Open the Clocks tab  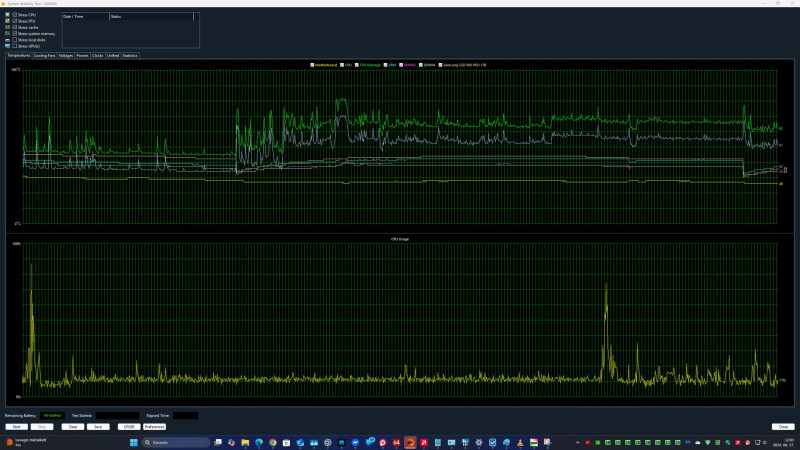98,55
